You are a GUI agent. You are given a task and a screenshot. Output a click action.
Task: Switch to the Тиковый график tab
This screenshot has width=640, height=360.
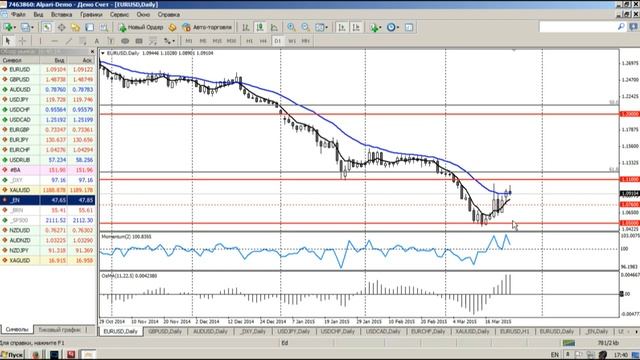coord(59,329)
